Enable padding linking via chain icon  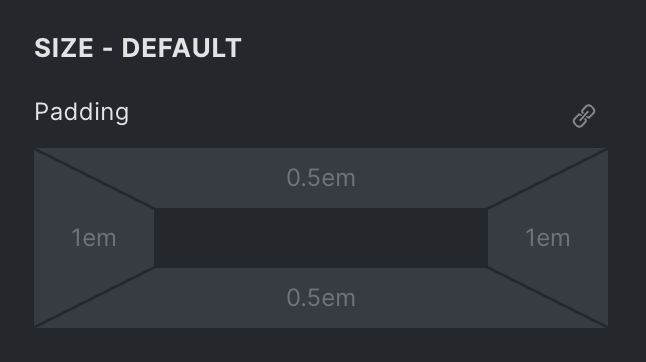(584, 116)
